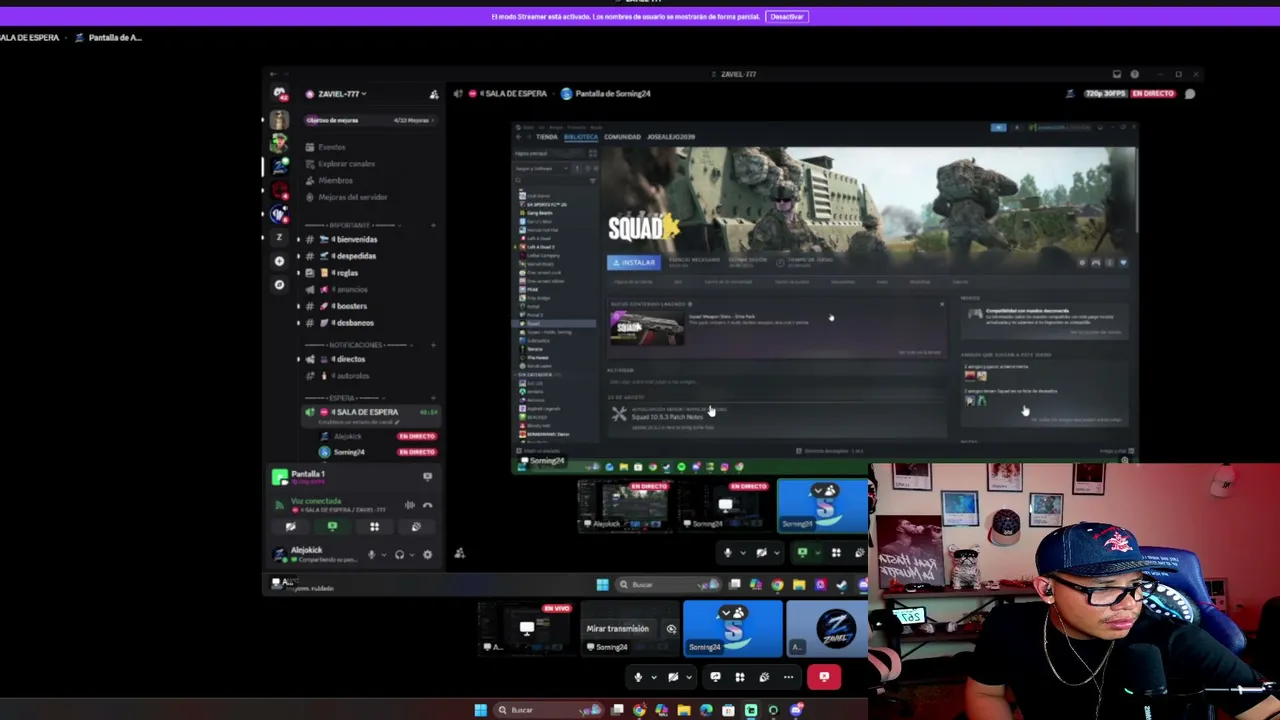Screen dimensions: 1280x720
Task: Open Eventos in the server sidebar
Action: click(332, 147)
